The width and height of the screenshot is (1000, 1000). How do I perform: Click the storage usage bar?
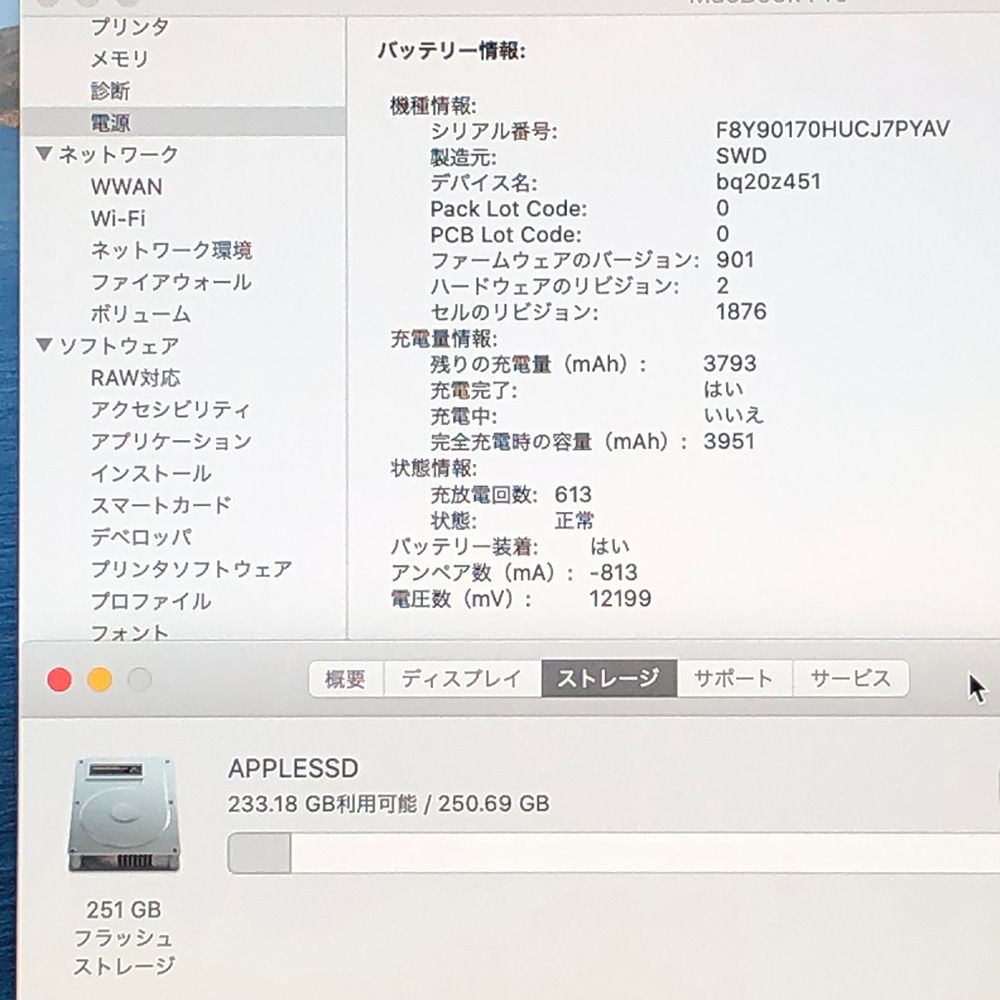click(610, 853)
